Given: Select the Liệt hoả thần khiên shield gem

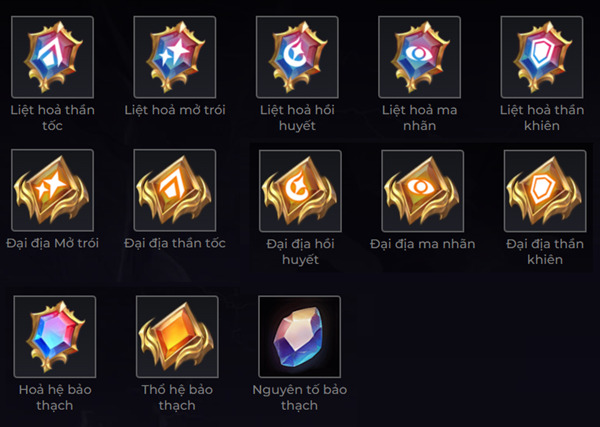Looking at the screenshot, I should tap(543, 56).
